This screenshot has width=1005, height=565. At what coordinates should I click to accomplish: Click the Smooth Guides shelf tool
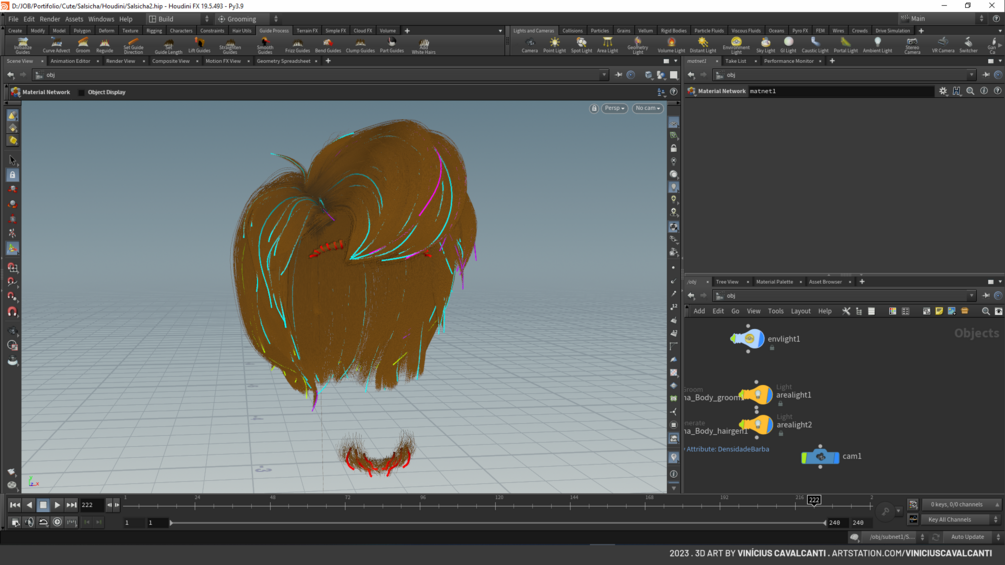(x=265, y=45)
